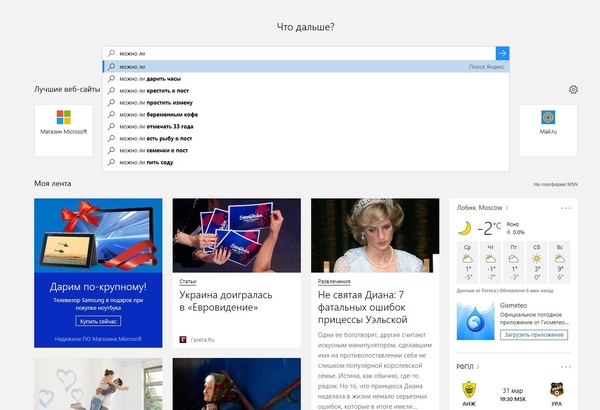Image resolution: width=600 pixels, height=410 pixels.
Task: Choose suggestion 'можно ли пить соду'
Action: coord(306,162)
